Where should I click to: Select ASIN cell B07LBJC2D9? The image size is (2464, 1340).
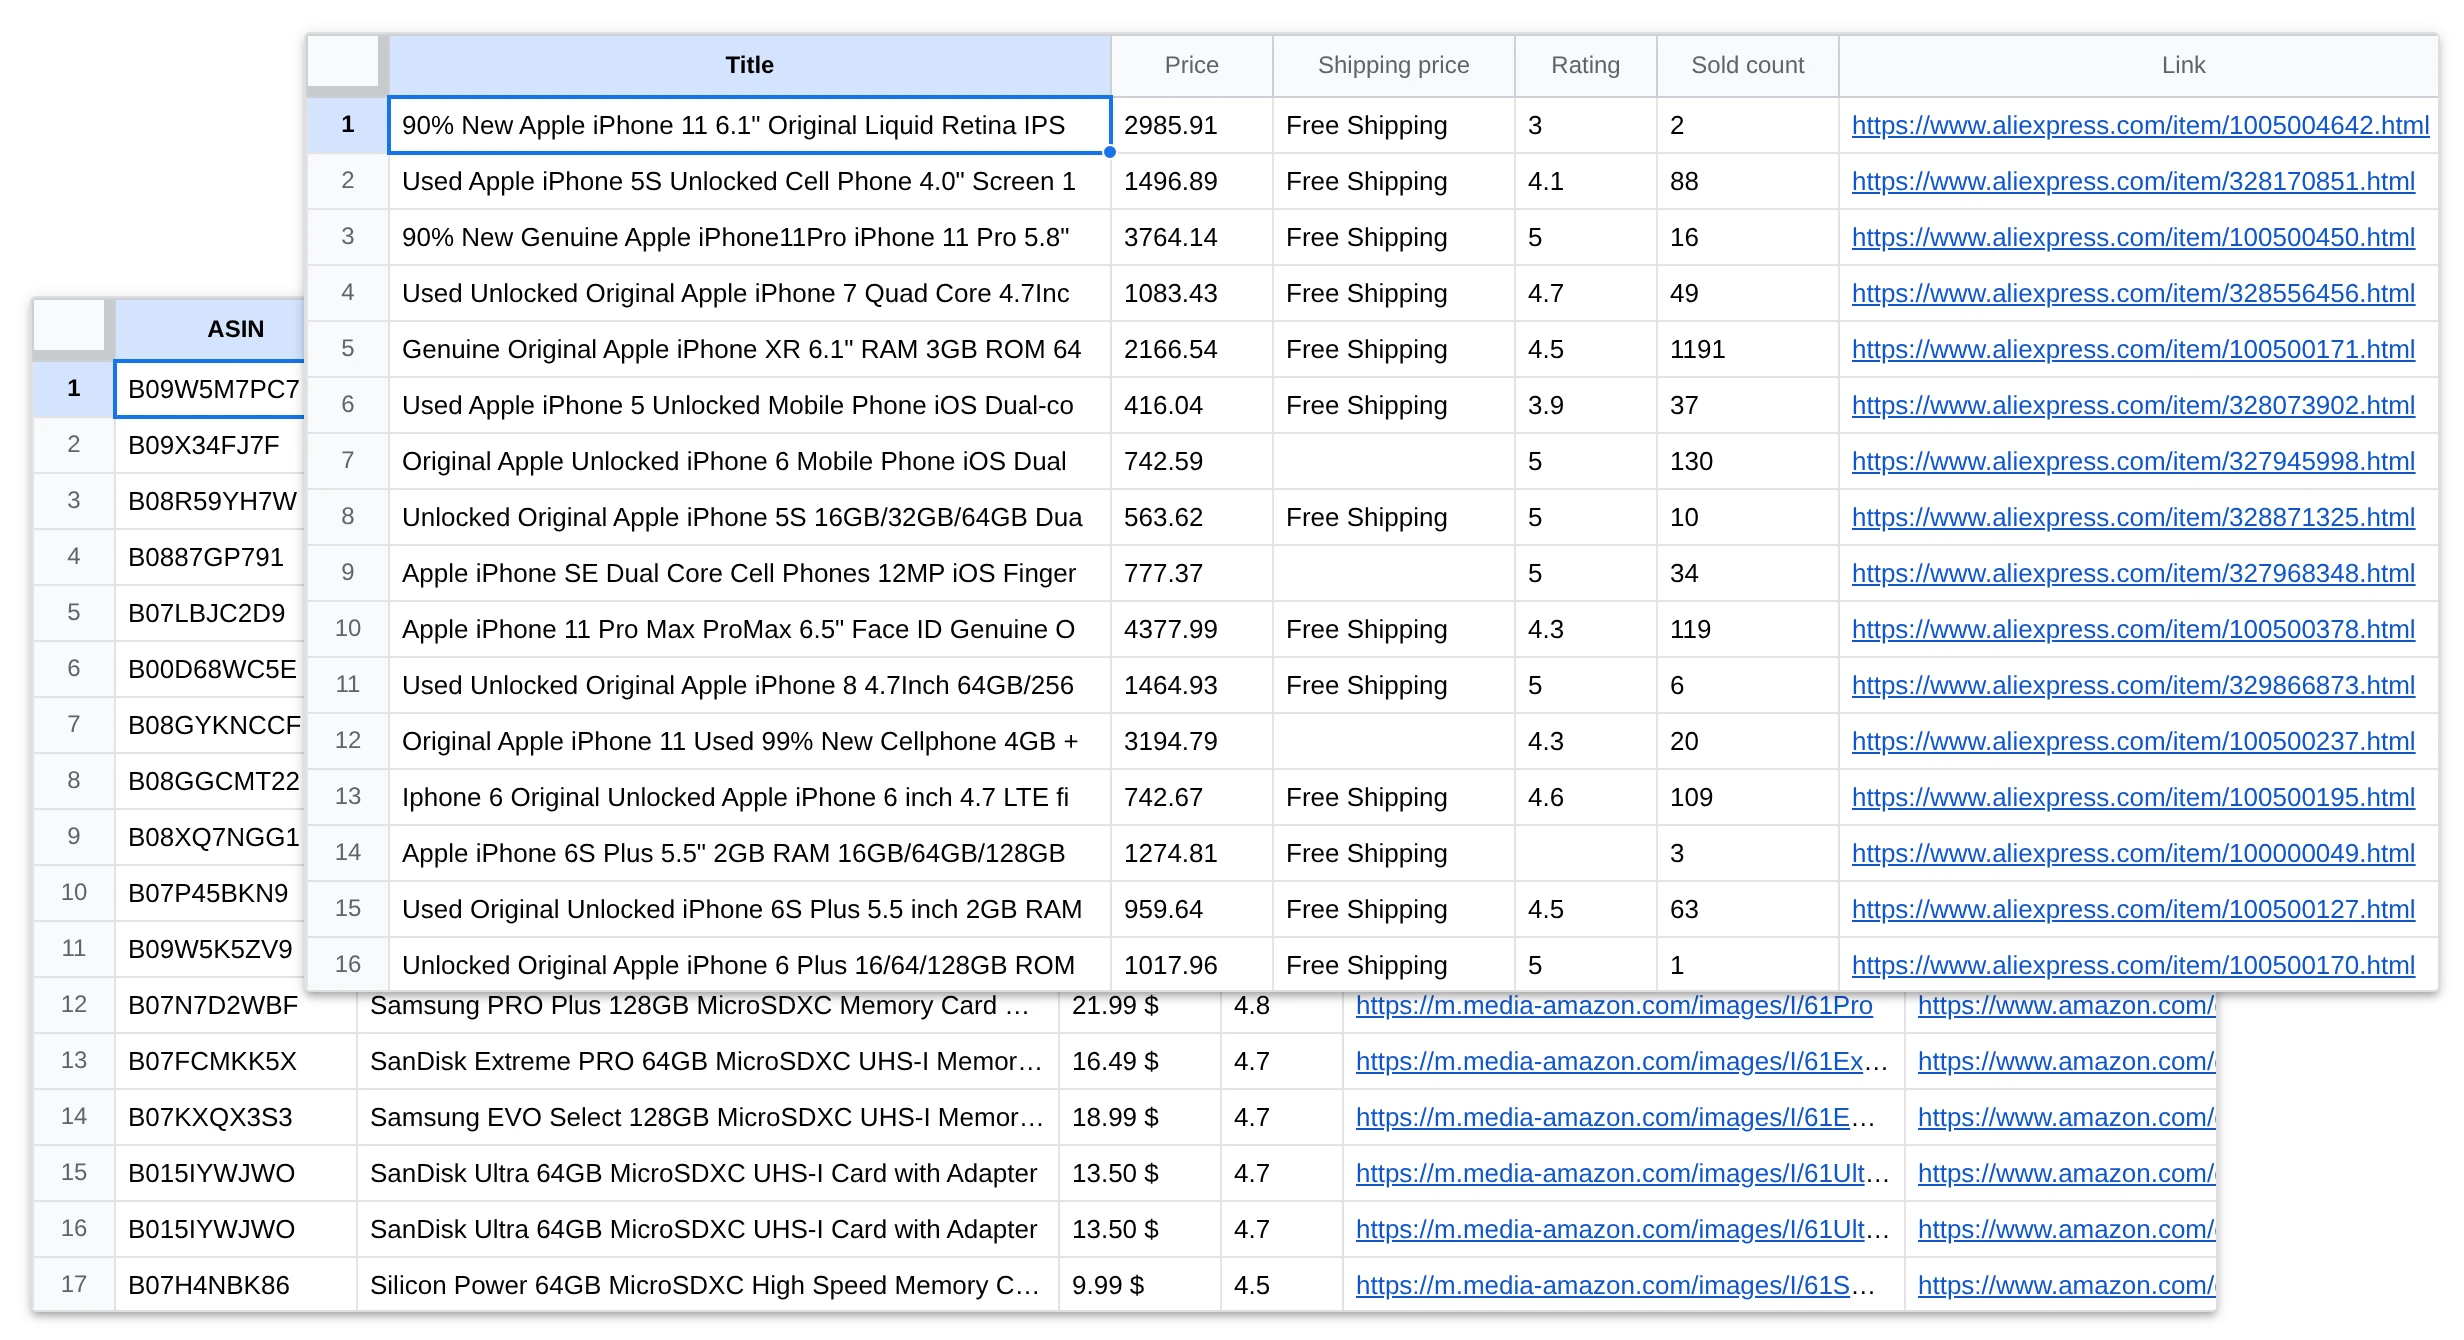tap(211, 613)
